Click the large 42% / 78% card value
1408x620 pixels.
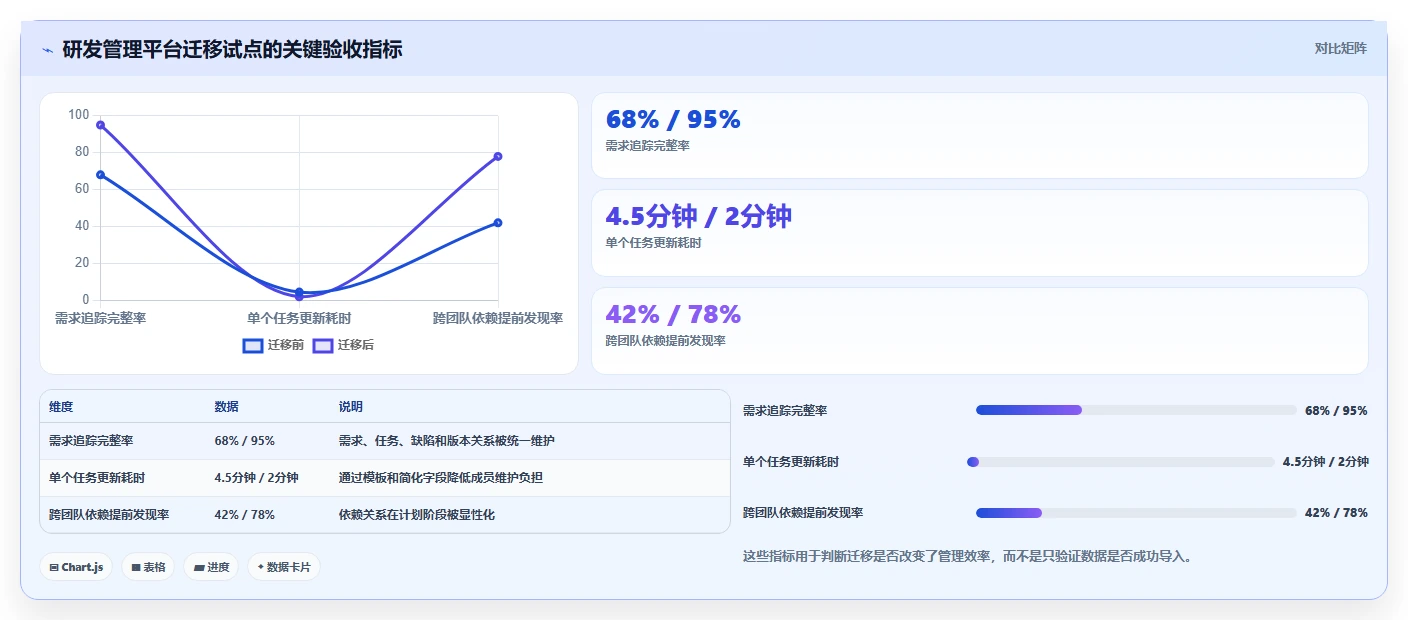pos(673,315)
